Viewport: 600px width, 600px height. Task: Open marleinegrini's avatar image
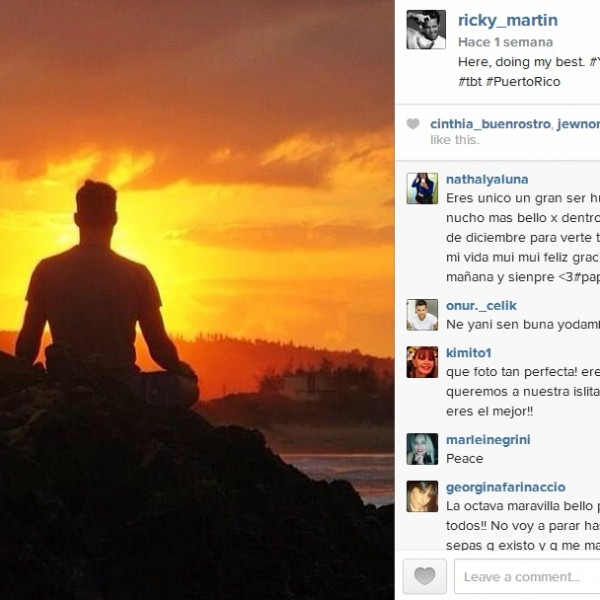[422, 449]
